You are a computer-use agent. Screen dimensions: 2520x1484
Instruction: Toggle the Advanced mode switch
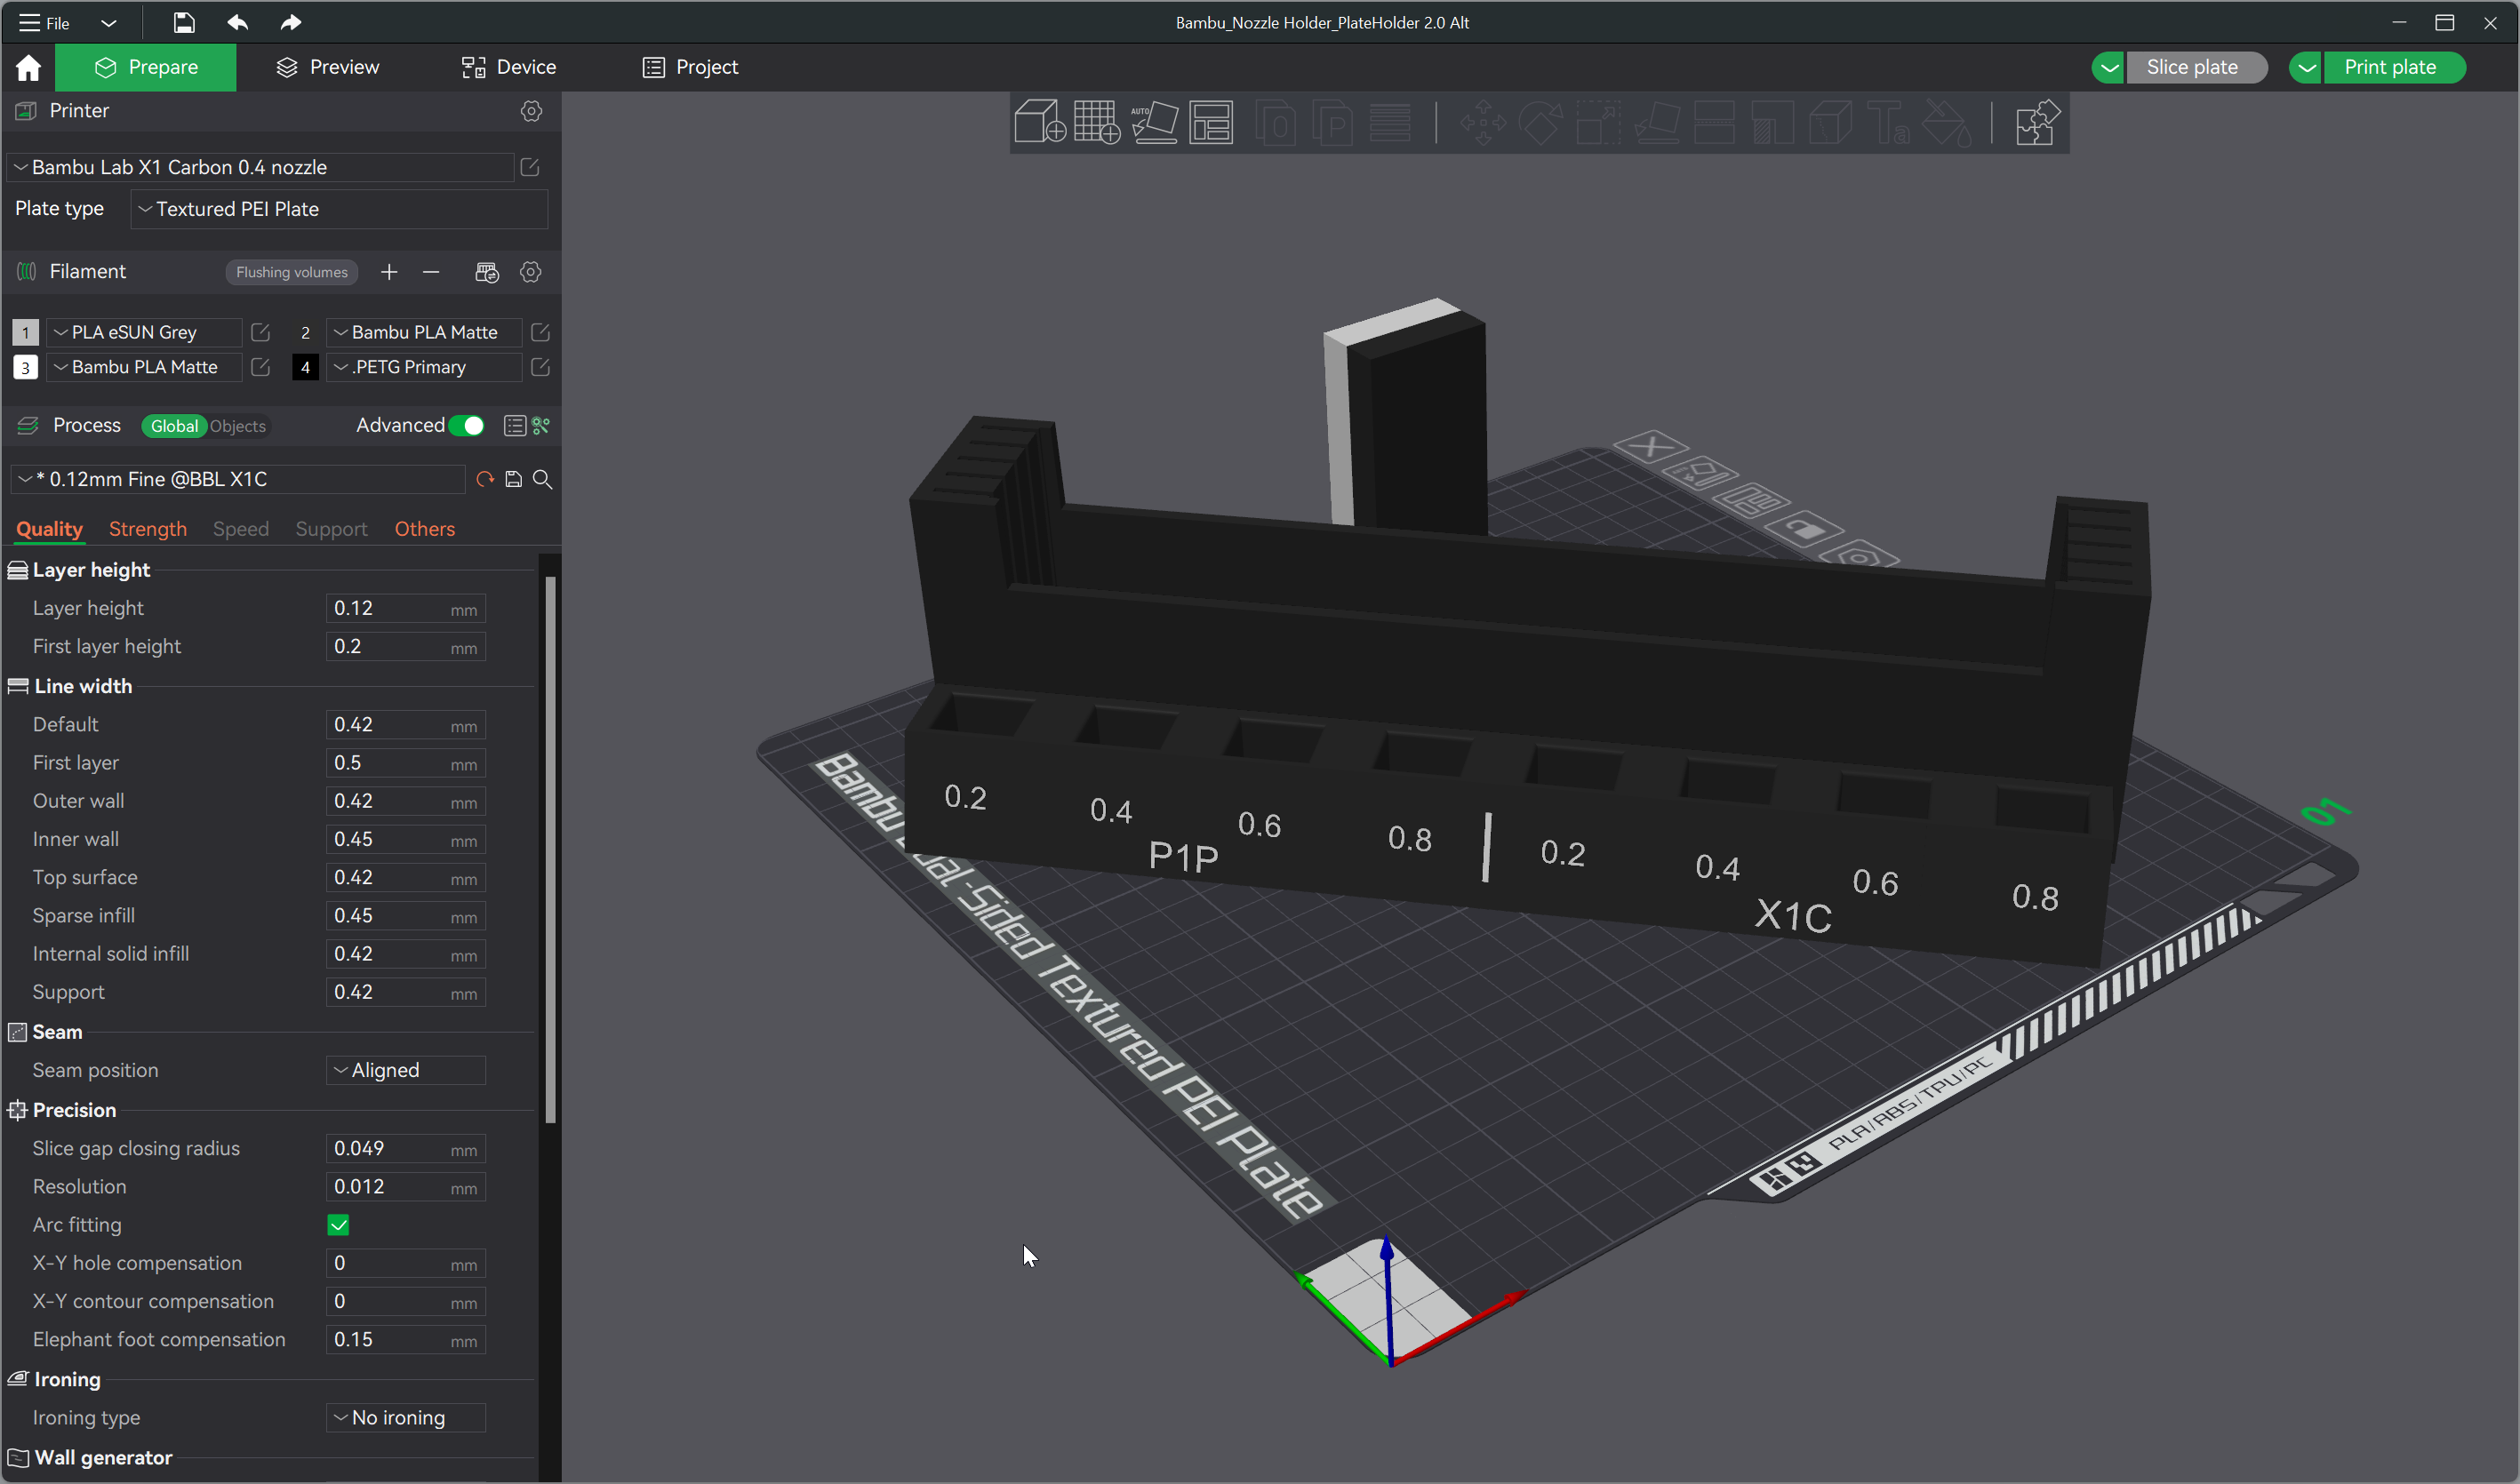[466, 426]
